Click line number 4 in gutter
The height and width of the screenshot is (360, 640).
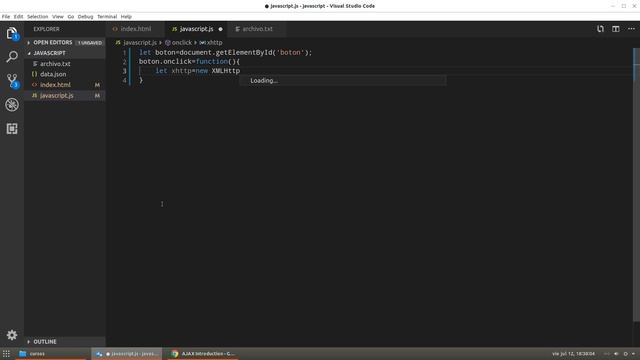tap(124, 80)
